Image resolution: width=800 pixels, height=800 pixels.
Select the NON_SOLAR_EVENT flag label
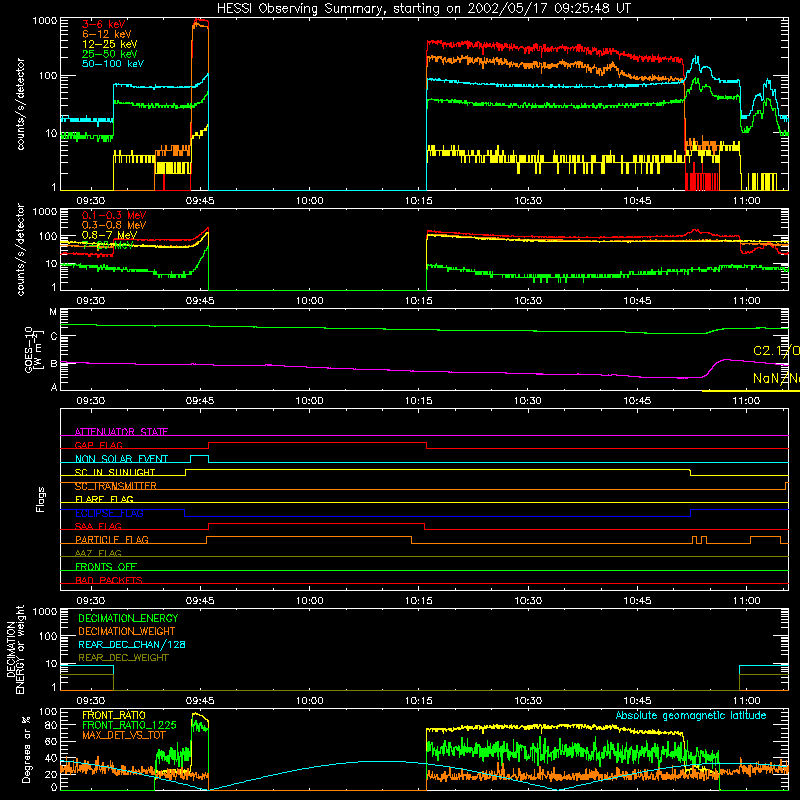(x=121, y=459)
